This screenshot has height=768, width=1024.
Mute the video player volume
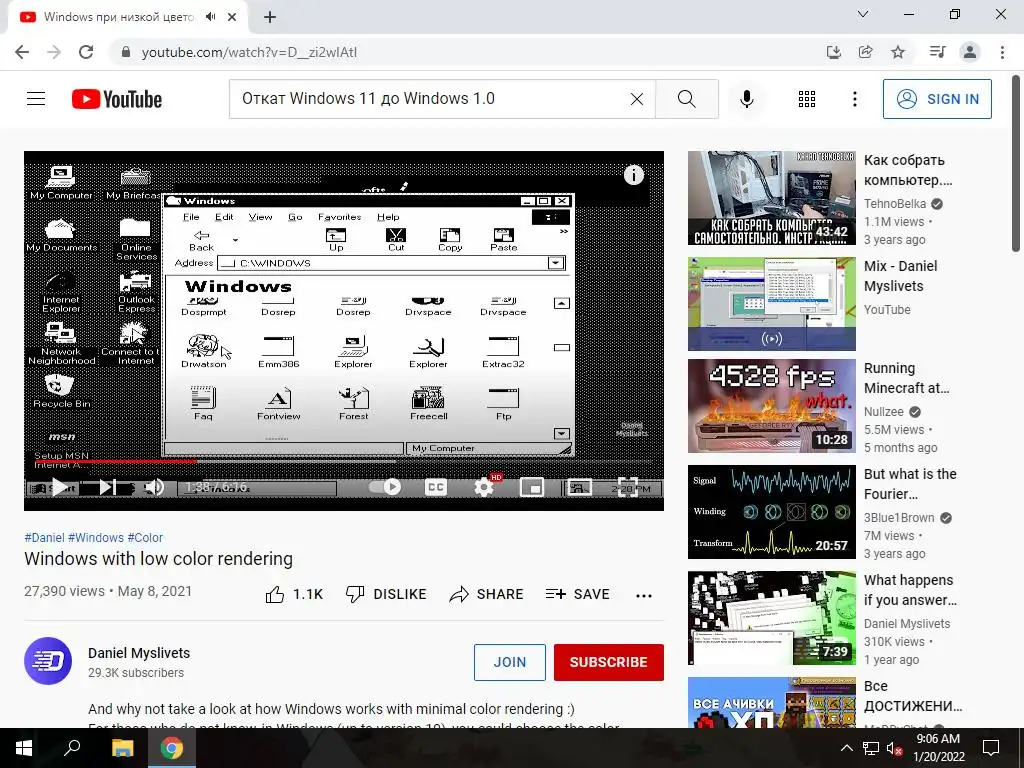click(x=154, y=487)
